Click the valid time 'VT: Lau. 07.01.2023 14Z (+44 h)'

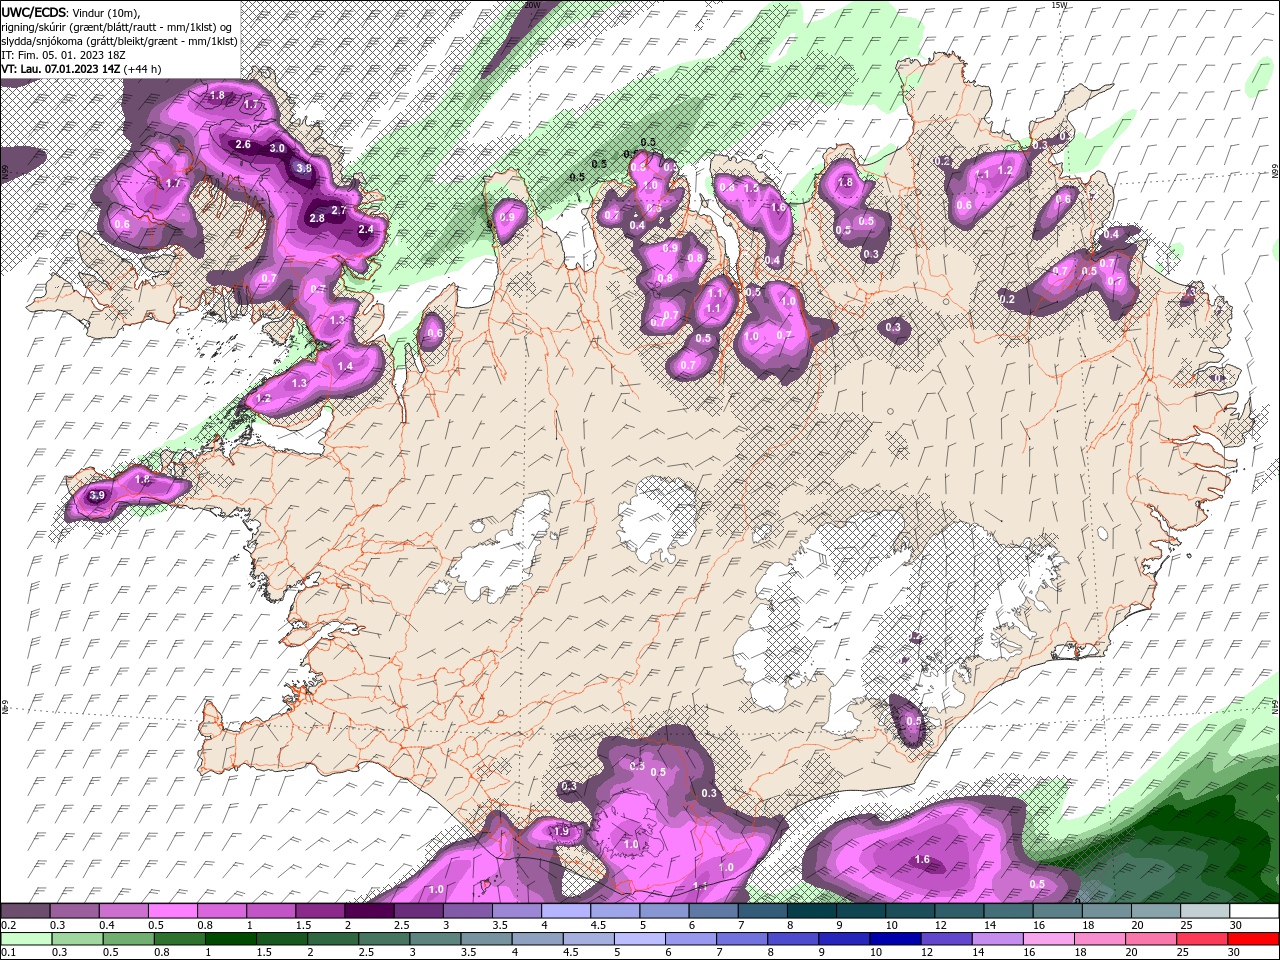81,68
